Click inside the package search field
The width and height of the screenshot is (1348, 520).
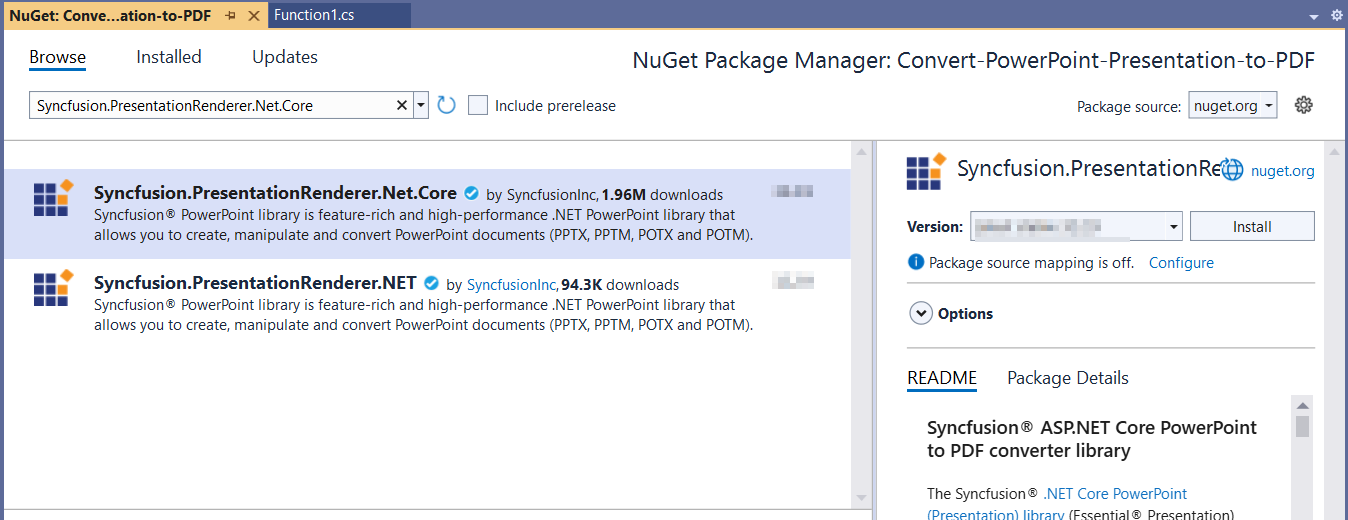[212, 105]
